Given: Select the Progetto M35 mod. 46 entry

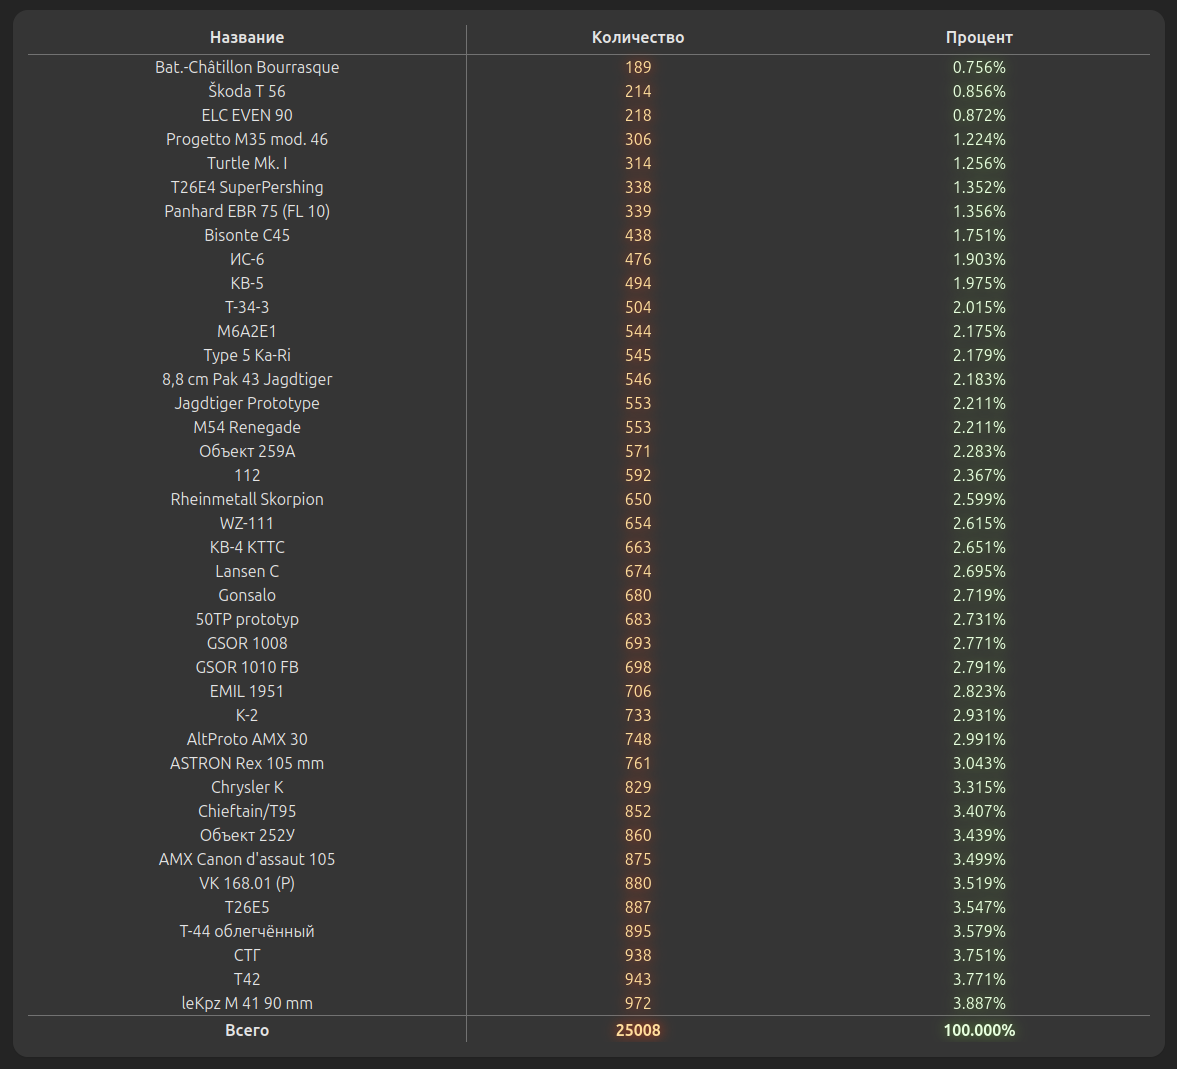Looking at the screenshot, I should coord(247,139).
